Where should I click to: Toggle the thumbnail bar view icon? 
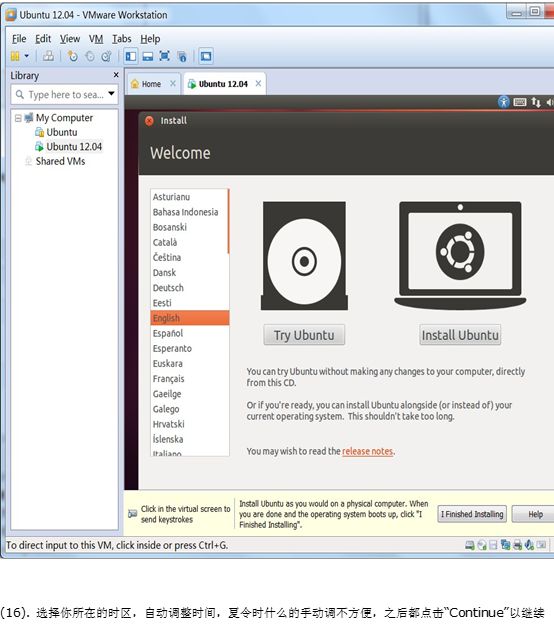148,56
